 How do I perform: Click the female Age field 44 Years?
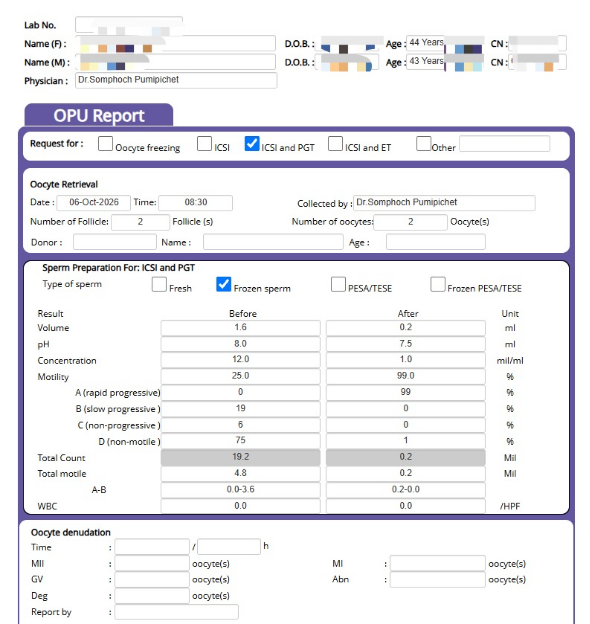[x=425, y=43]
